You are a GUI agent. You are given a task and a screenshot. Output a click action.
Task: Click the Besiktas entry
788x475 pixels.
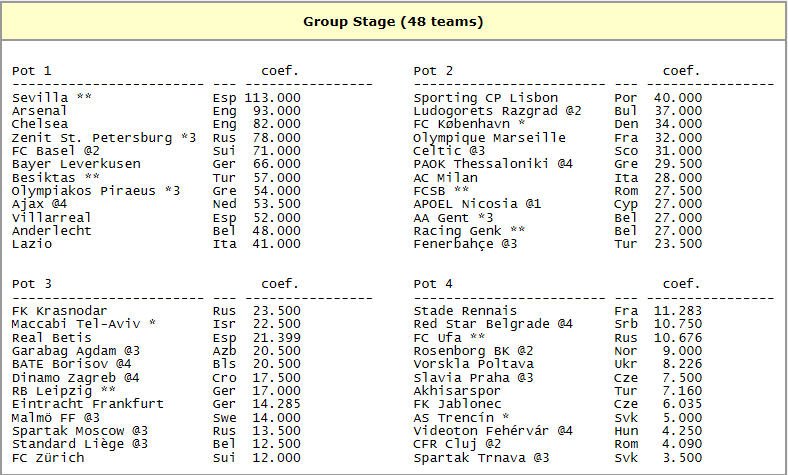[56, 177]
